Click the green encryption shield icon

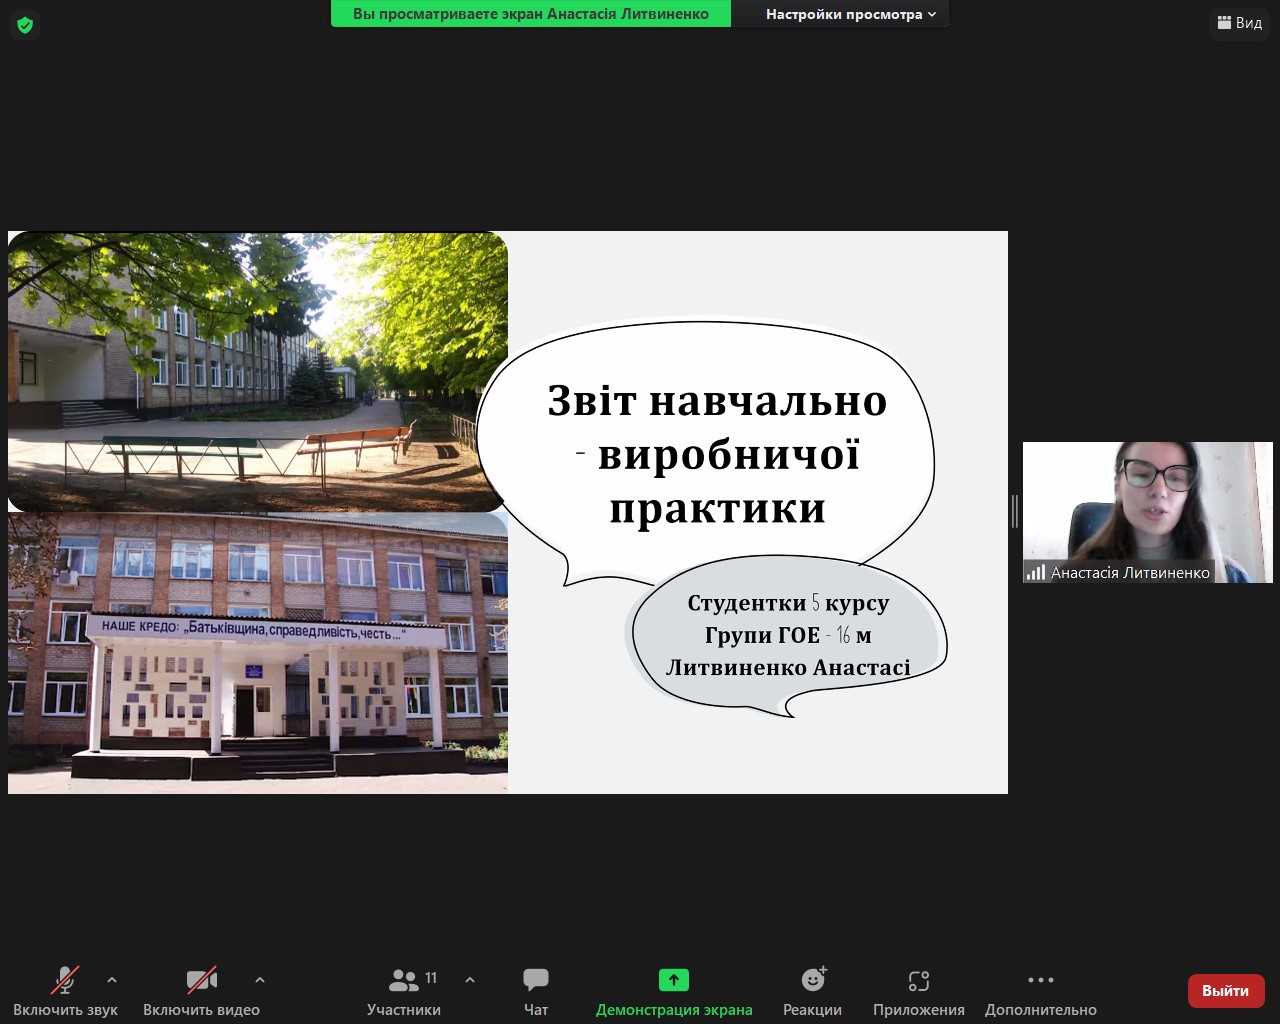coord(25,25)
